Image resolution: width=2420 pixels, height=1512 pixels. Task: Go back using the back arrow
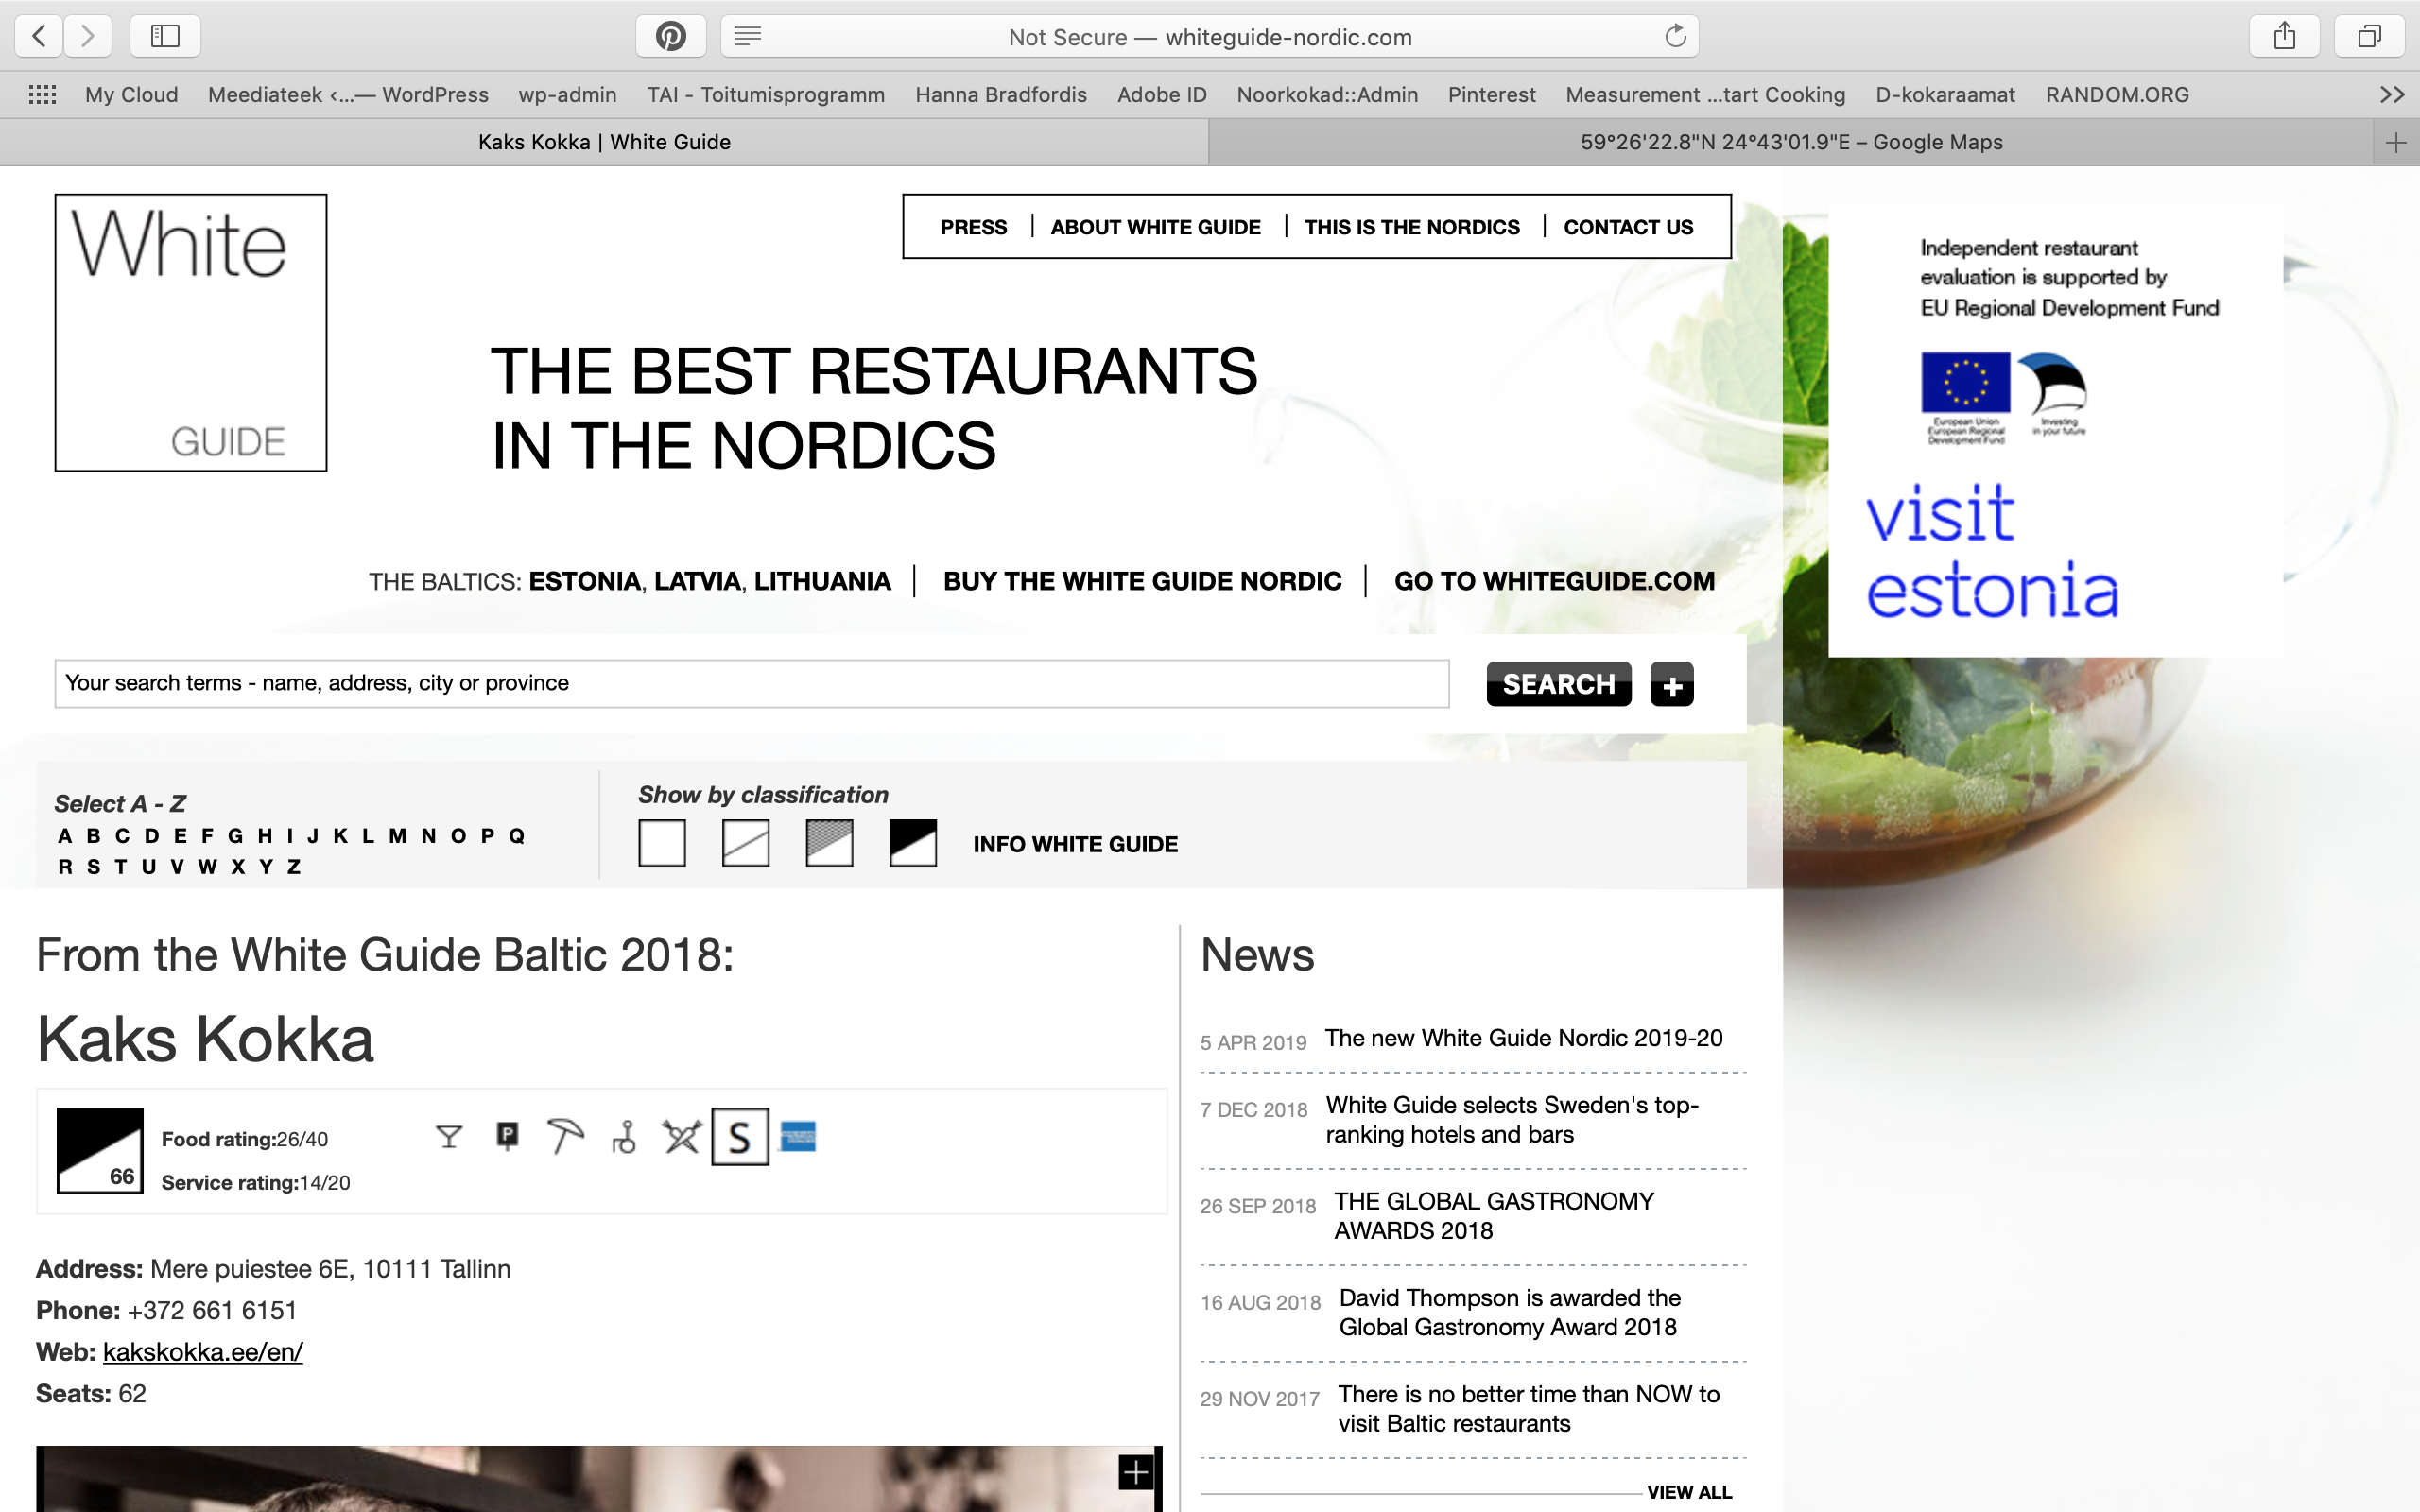tap(39, 37)
